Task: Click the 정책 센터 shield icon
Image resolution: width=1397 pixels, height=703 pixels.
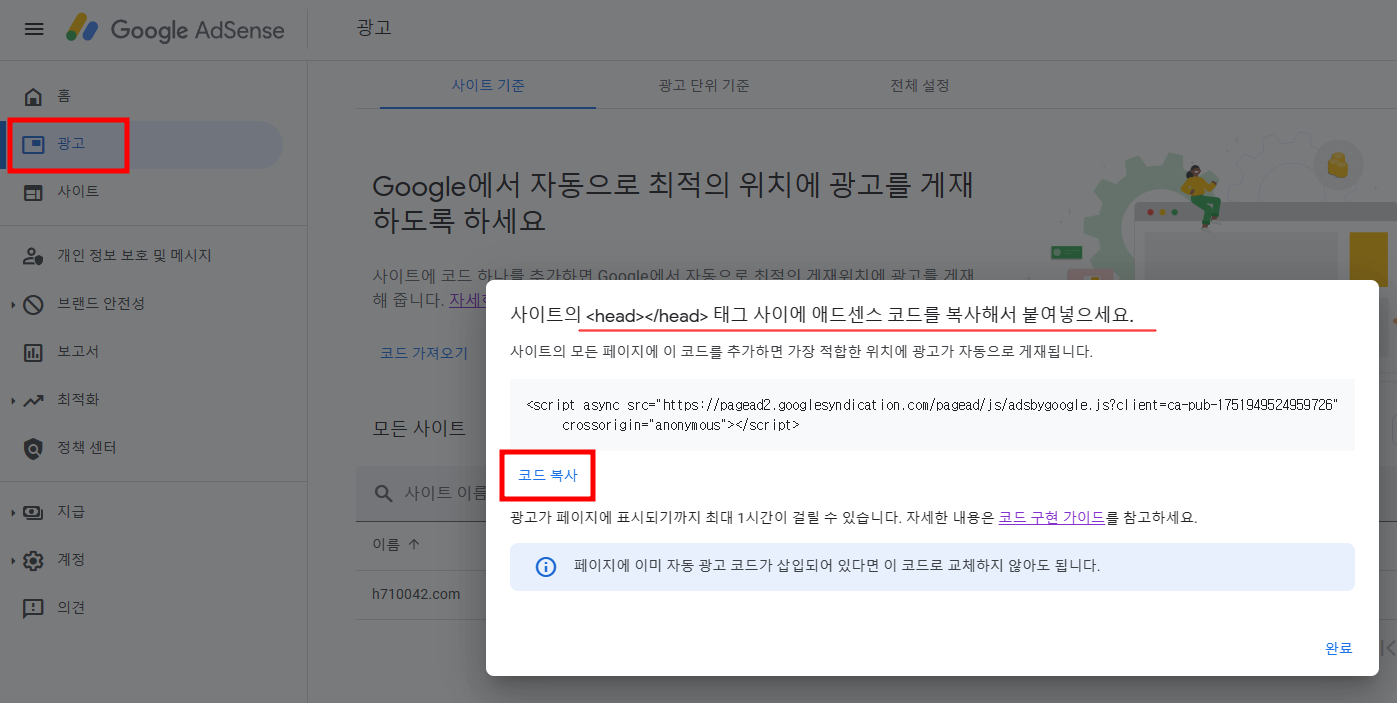Action: [33, 448]
